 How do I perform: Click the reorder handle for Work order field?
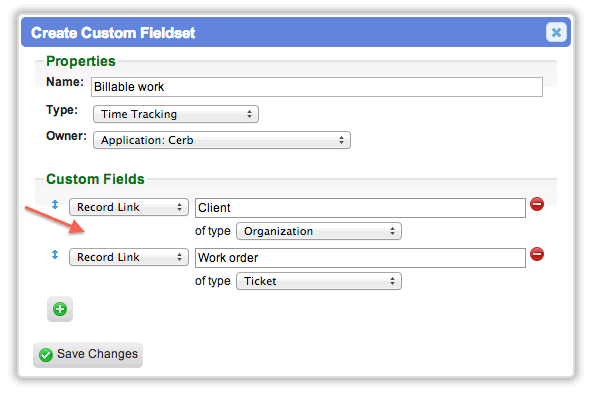click(55, 255)
